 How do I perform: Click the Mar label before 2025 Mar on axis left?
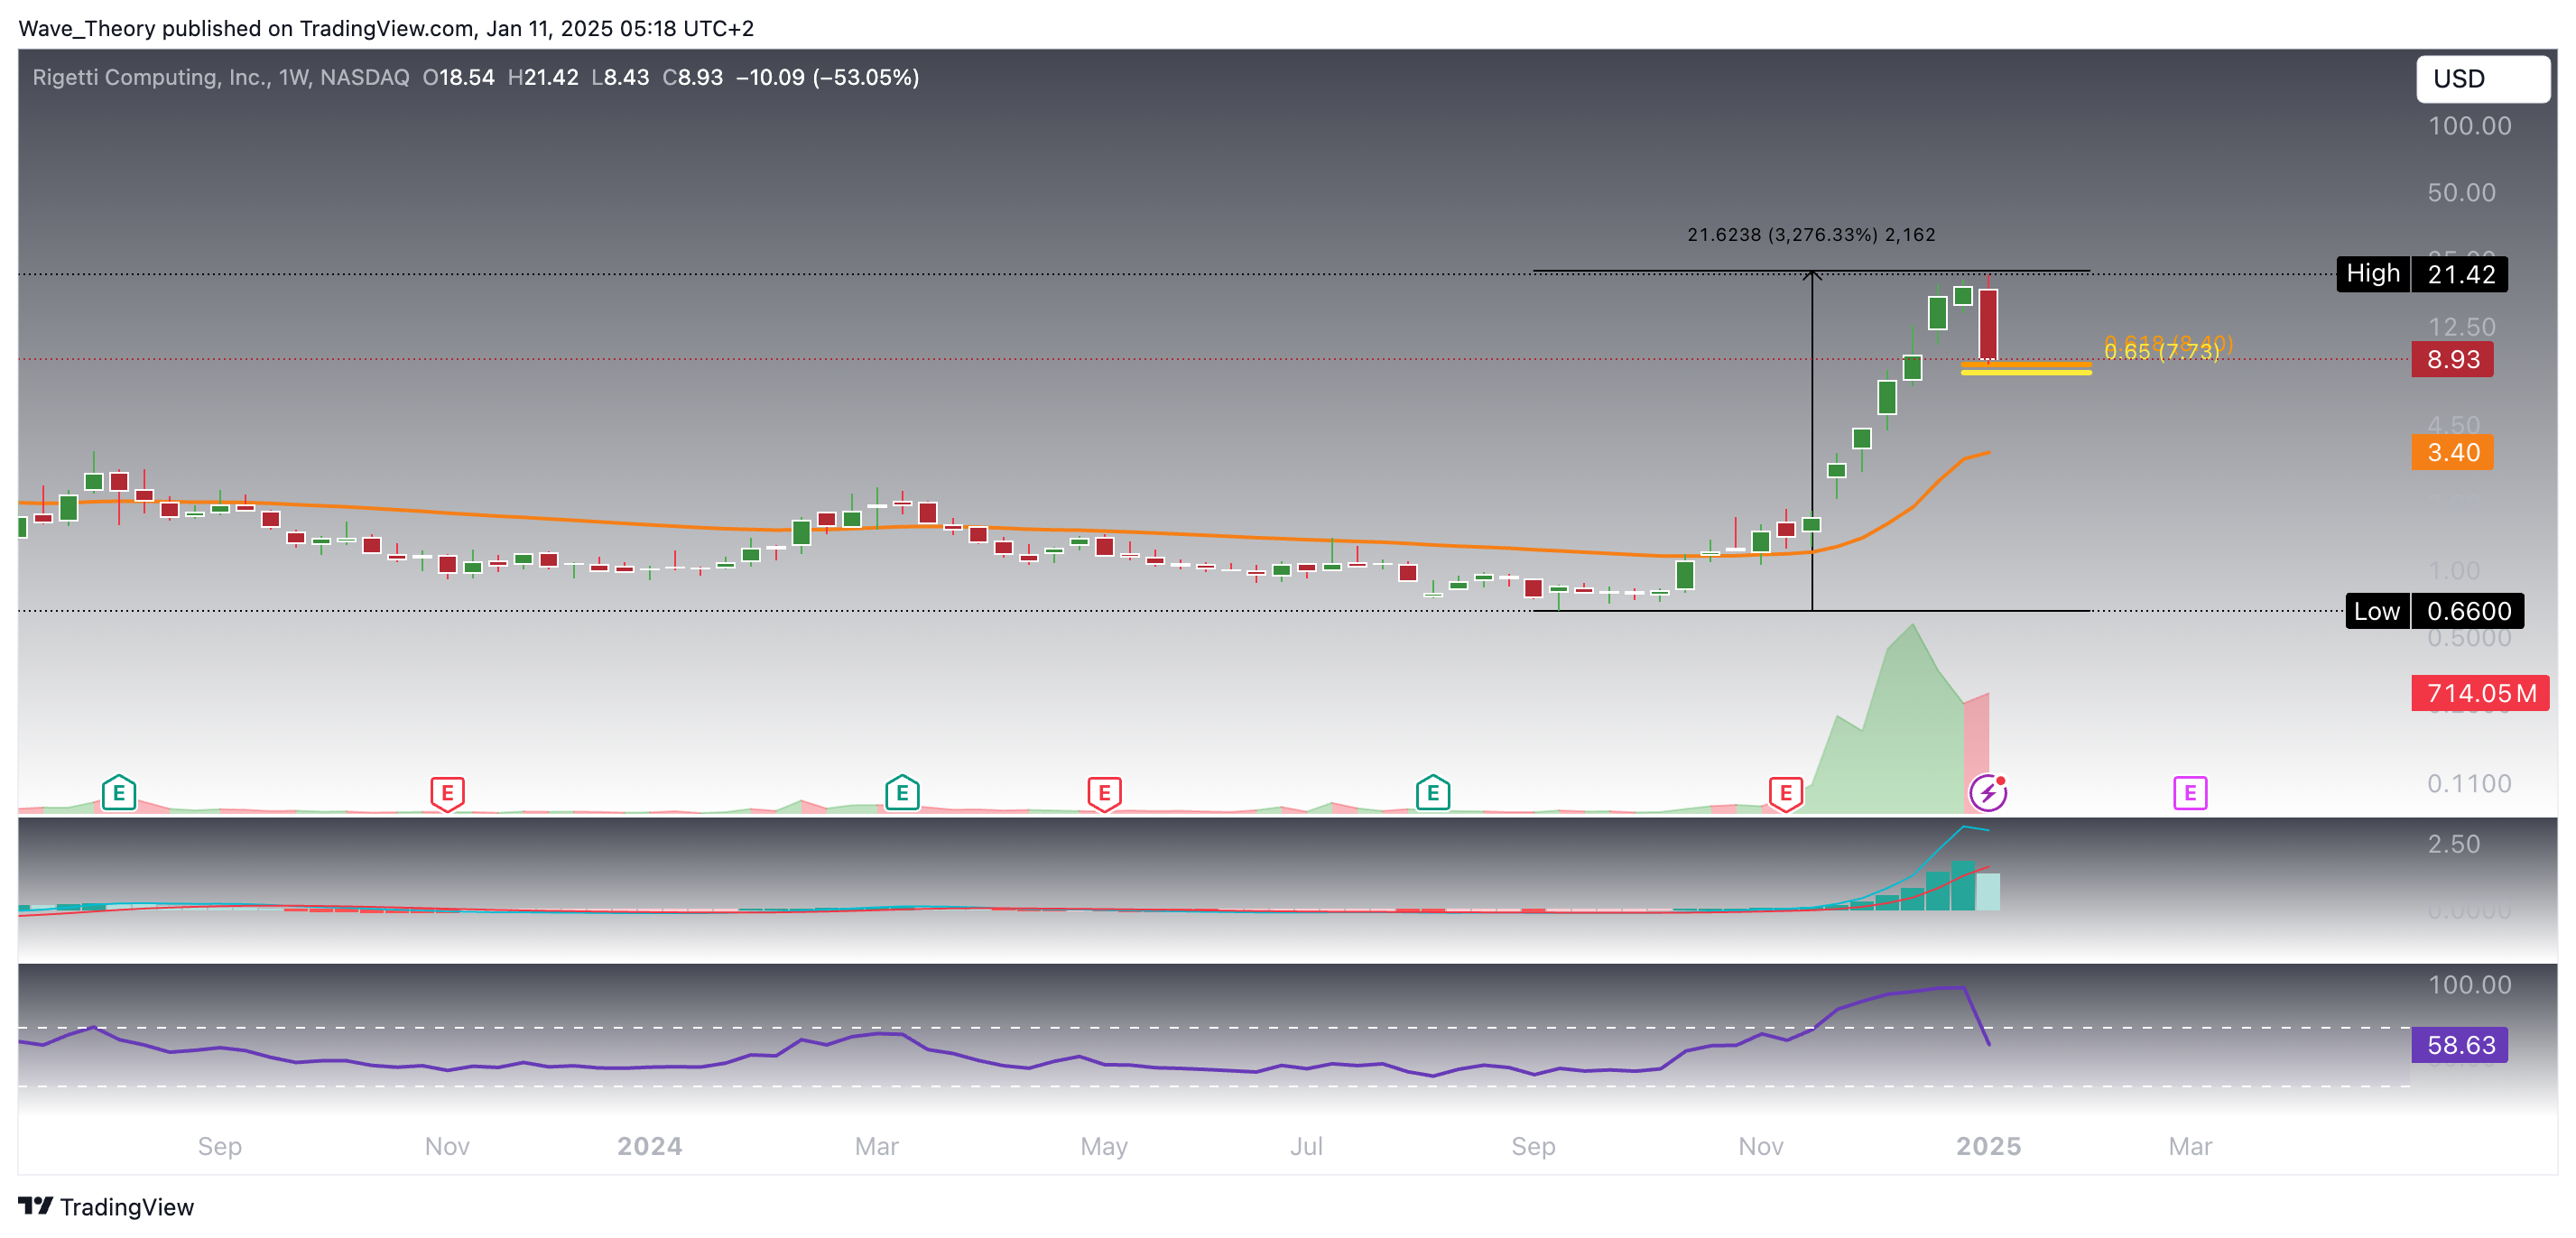tap(877, 1146)
